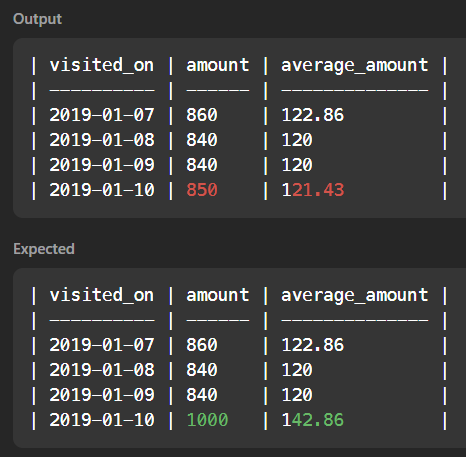This screenshot has width=466, height=457.
Task: Select amount header in Output table
Action: tap(218, 65)
